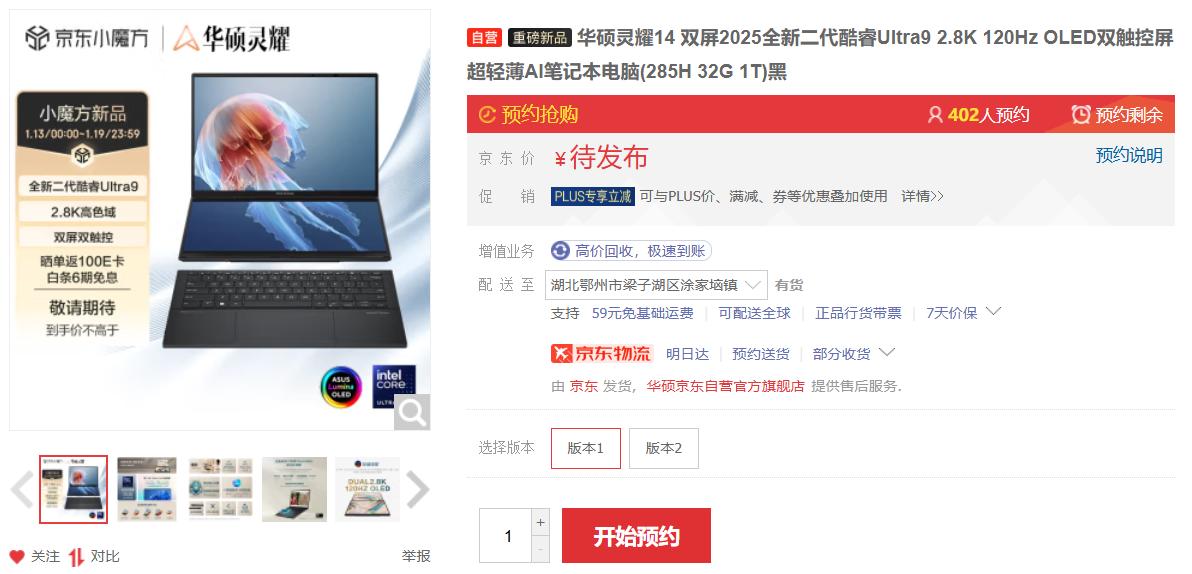Viewport: 1192px width, 574px height.
Task: Increase quantity with plus button
Action: click(x=541, y=522)
